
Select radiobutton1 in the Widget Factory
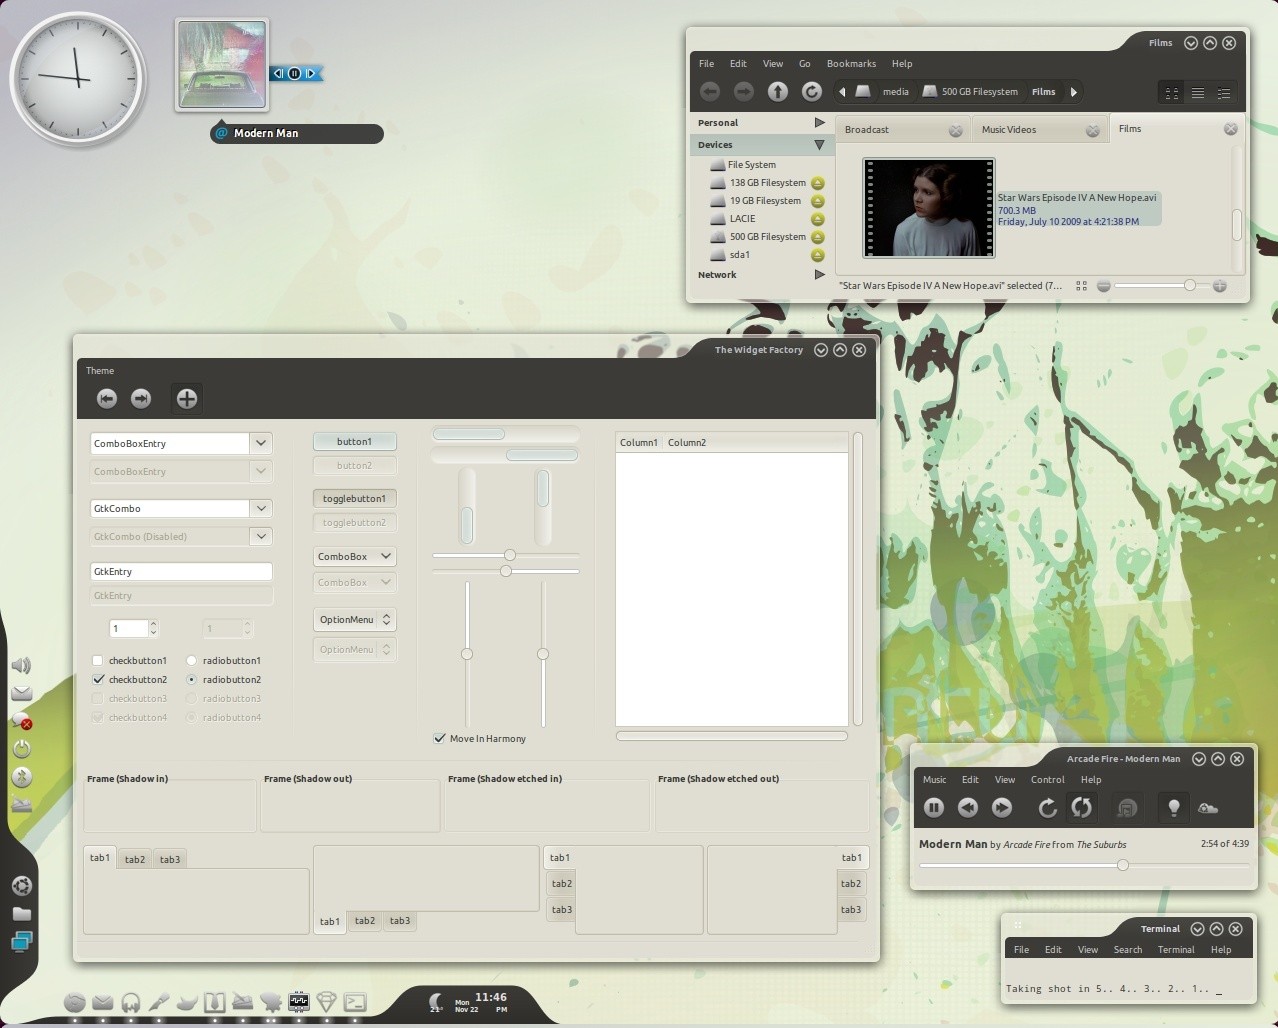(x=191, y=660)
